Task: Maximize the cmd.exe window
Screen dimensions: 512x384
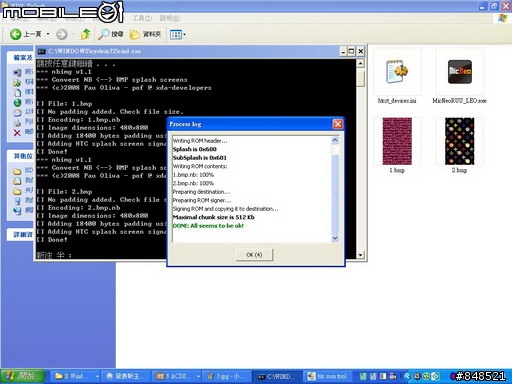Action: [351, 51]
